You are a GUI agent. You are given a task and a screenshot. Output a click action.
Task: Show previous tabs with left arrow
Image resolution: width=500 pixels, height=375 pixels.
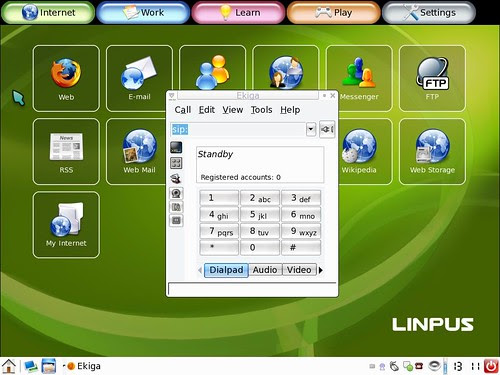coord(200,270)
